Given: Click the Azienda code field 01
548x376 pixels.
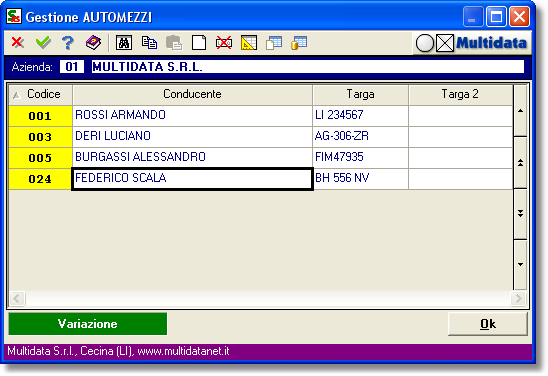Looking at the screenshot, I should click(72, 66).
